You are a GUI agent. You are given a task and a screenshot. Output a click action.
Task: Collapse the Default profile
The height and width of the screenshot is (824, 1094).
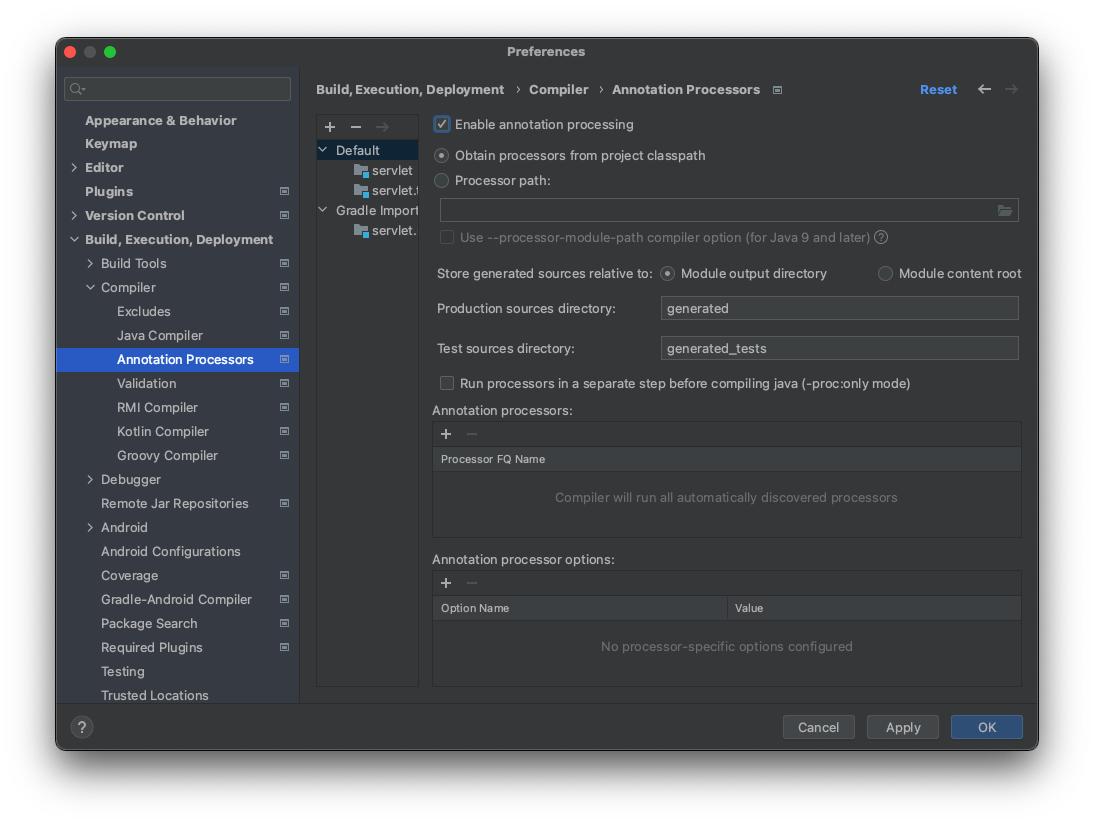(323, 150)
